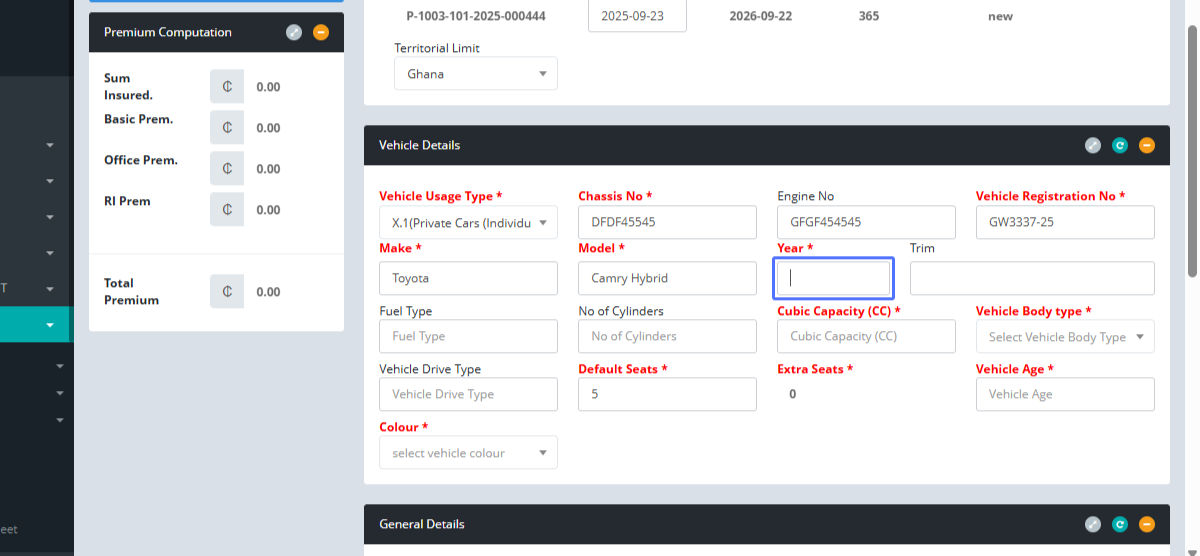Click the policy start date field 2025-09-23

pyautogui.click(x=637, y=16)
